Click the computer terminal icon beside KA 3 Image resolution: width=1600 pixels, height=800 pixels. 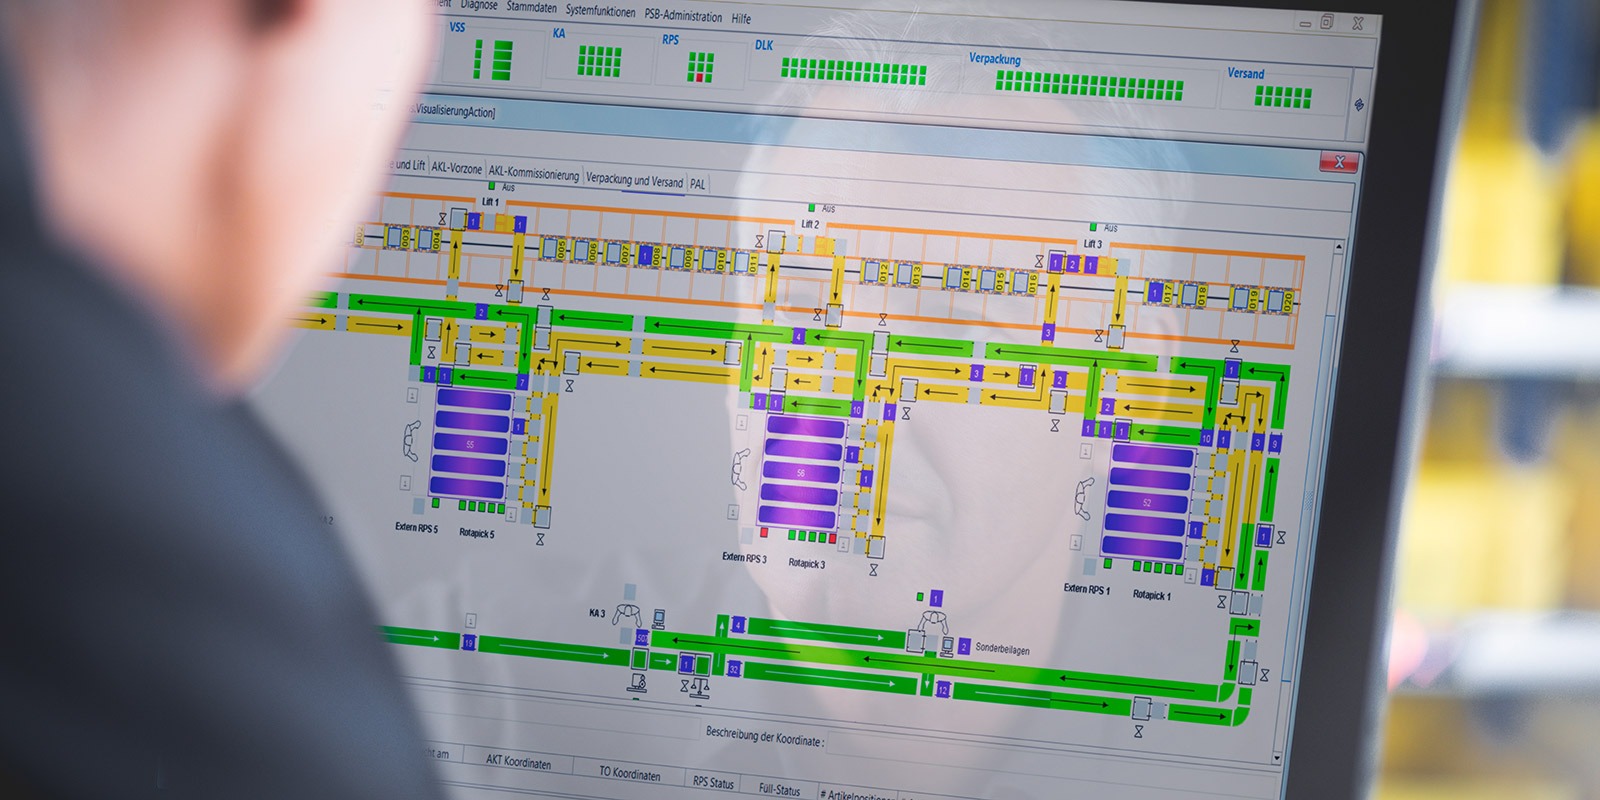[x=659, y=619]
